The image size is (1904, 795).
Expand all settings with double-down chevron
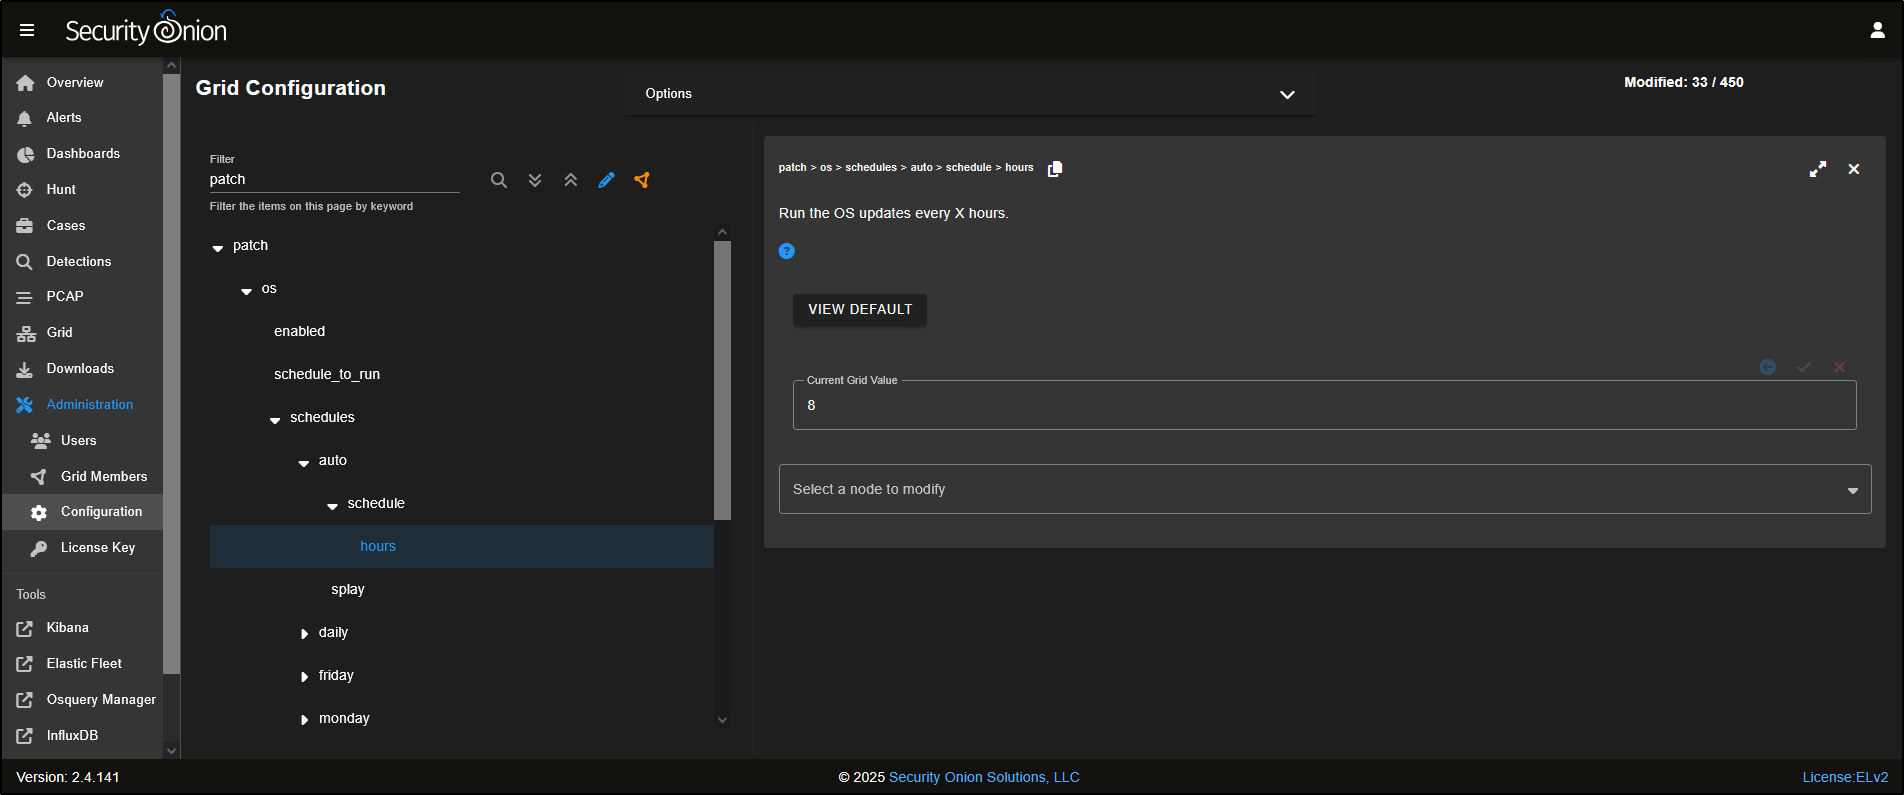[x=535, y=180]
